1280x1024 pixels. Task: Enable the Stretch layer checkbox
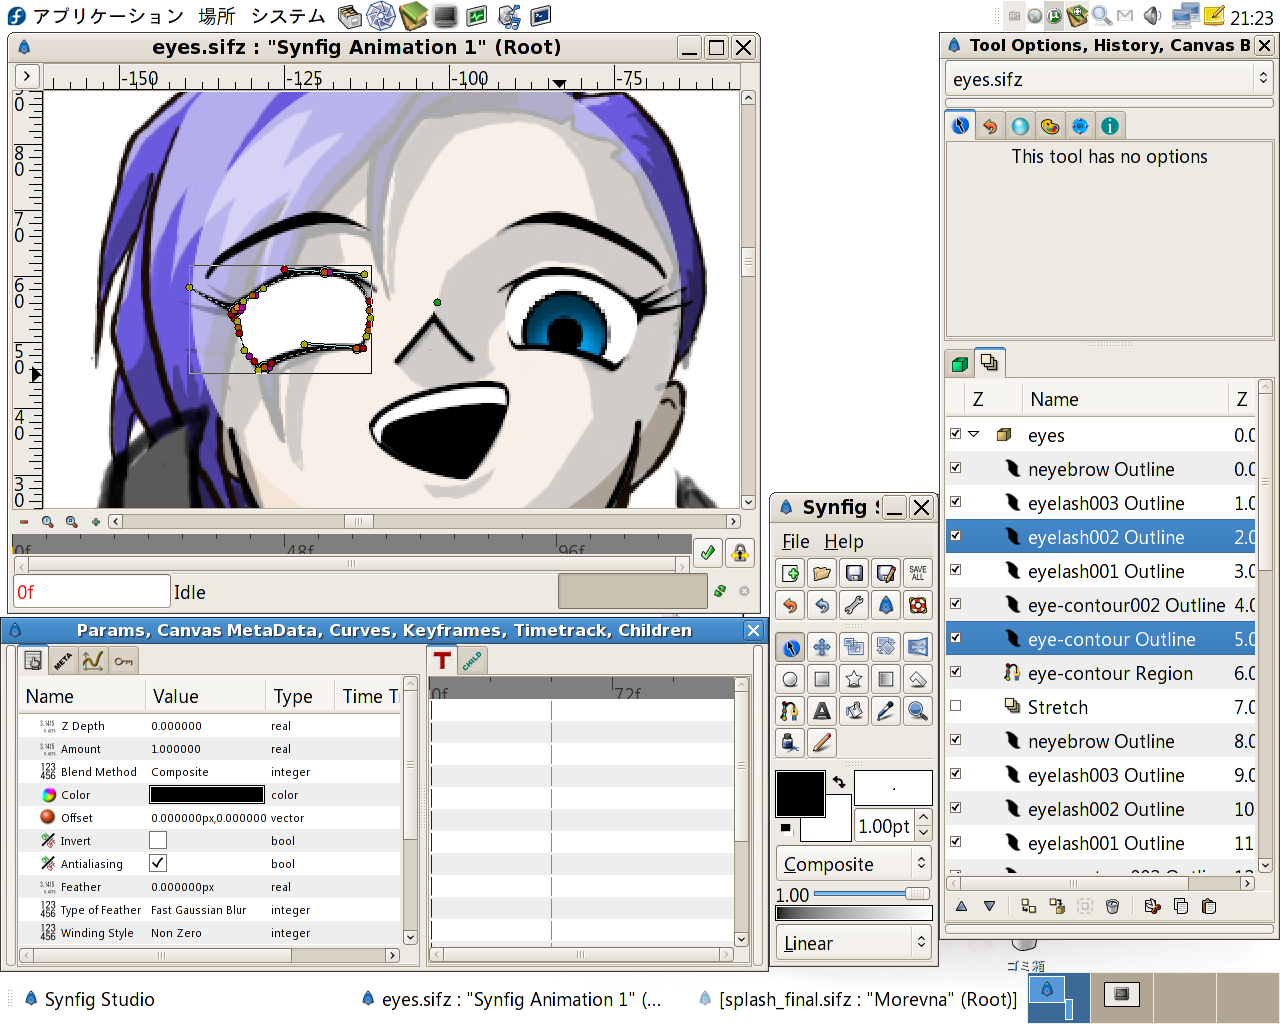(x=956, y=706)
